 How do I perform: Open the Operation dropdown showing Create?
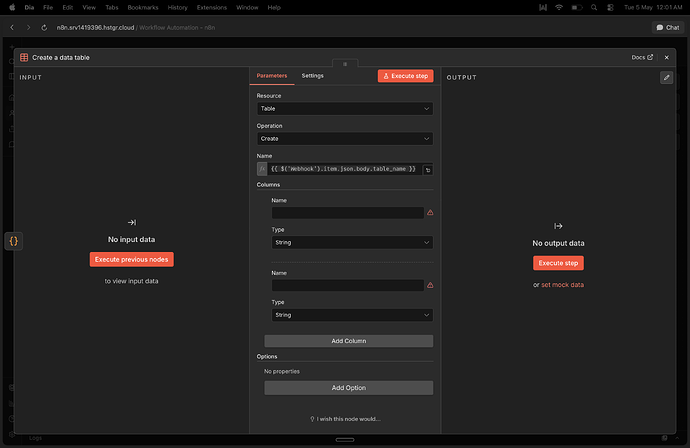coord(345,139)
